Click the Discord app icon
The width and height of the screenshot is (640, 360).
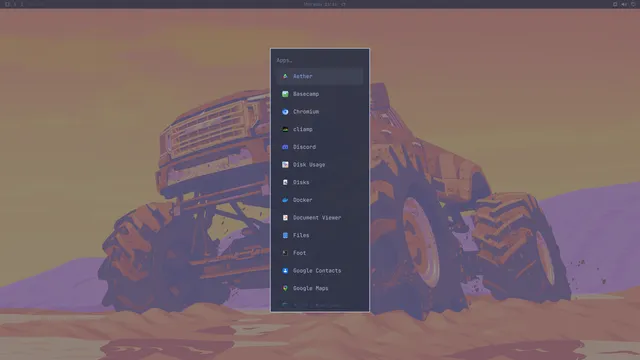(x=285, y=147)
